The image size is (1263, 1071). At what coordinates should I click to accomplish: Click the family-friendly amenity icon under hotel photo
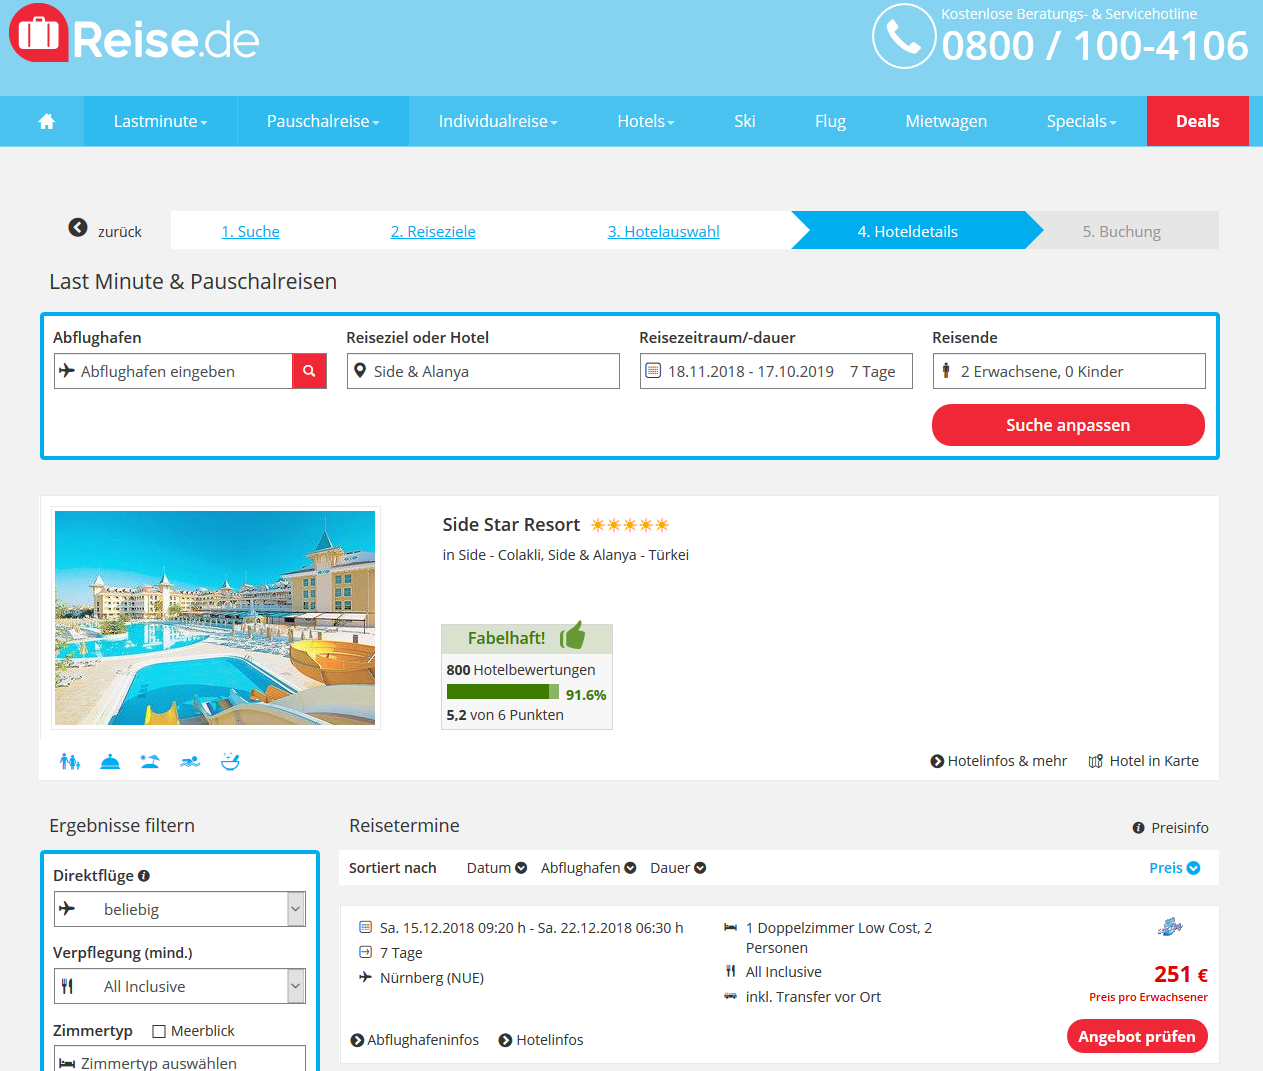[70, 761]
